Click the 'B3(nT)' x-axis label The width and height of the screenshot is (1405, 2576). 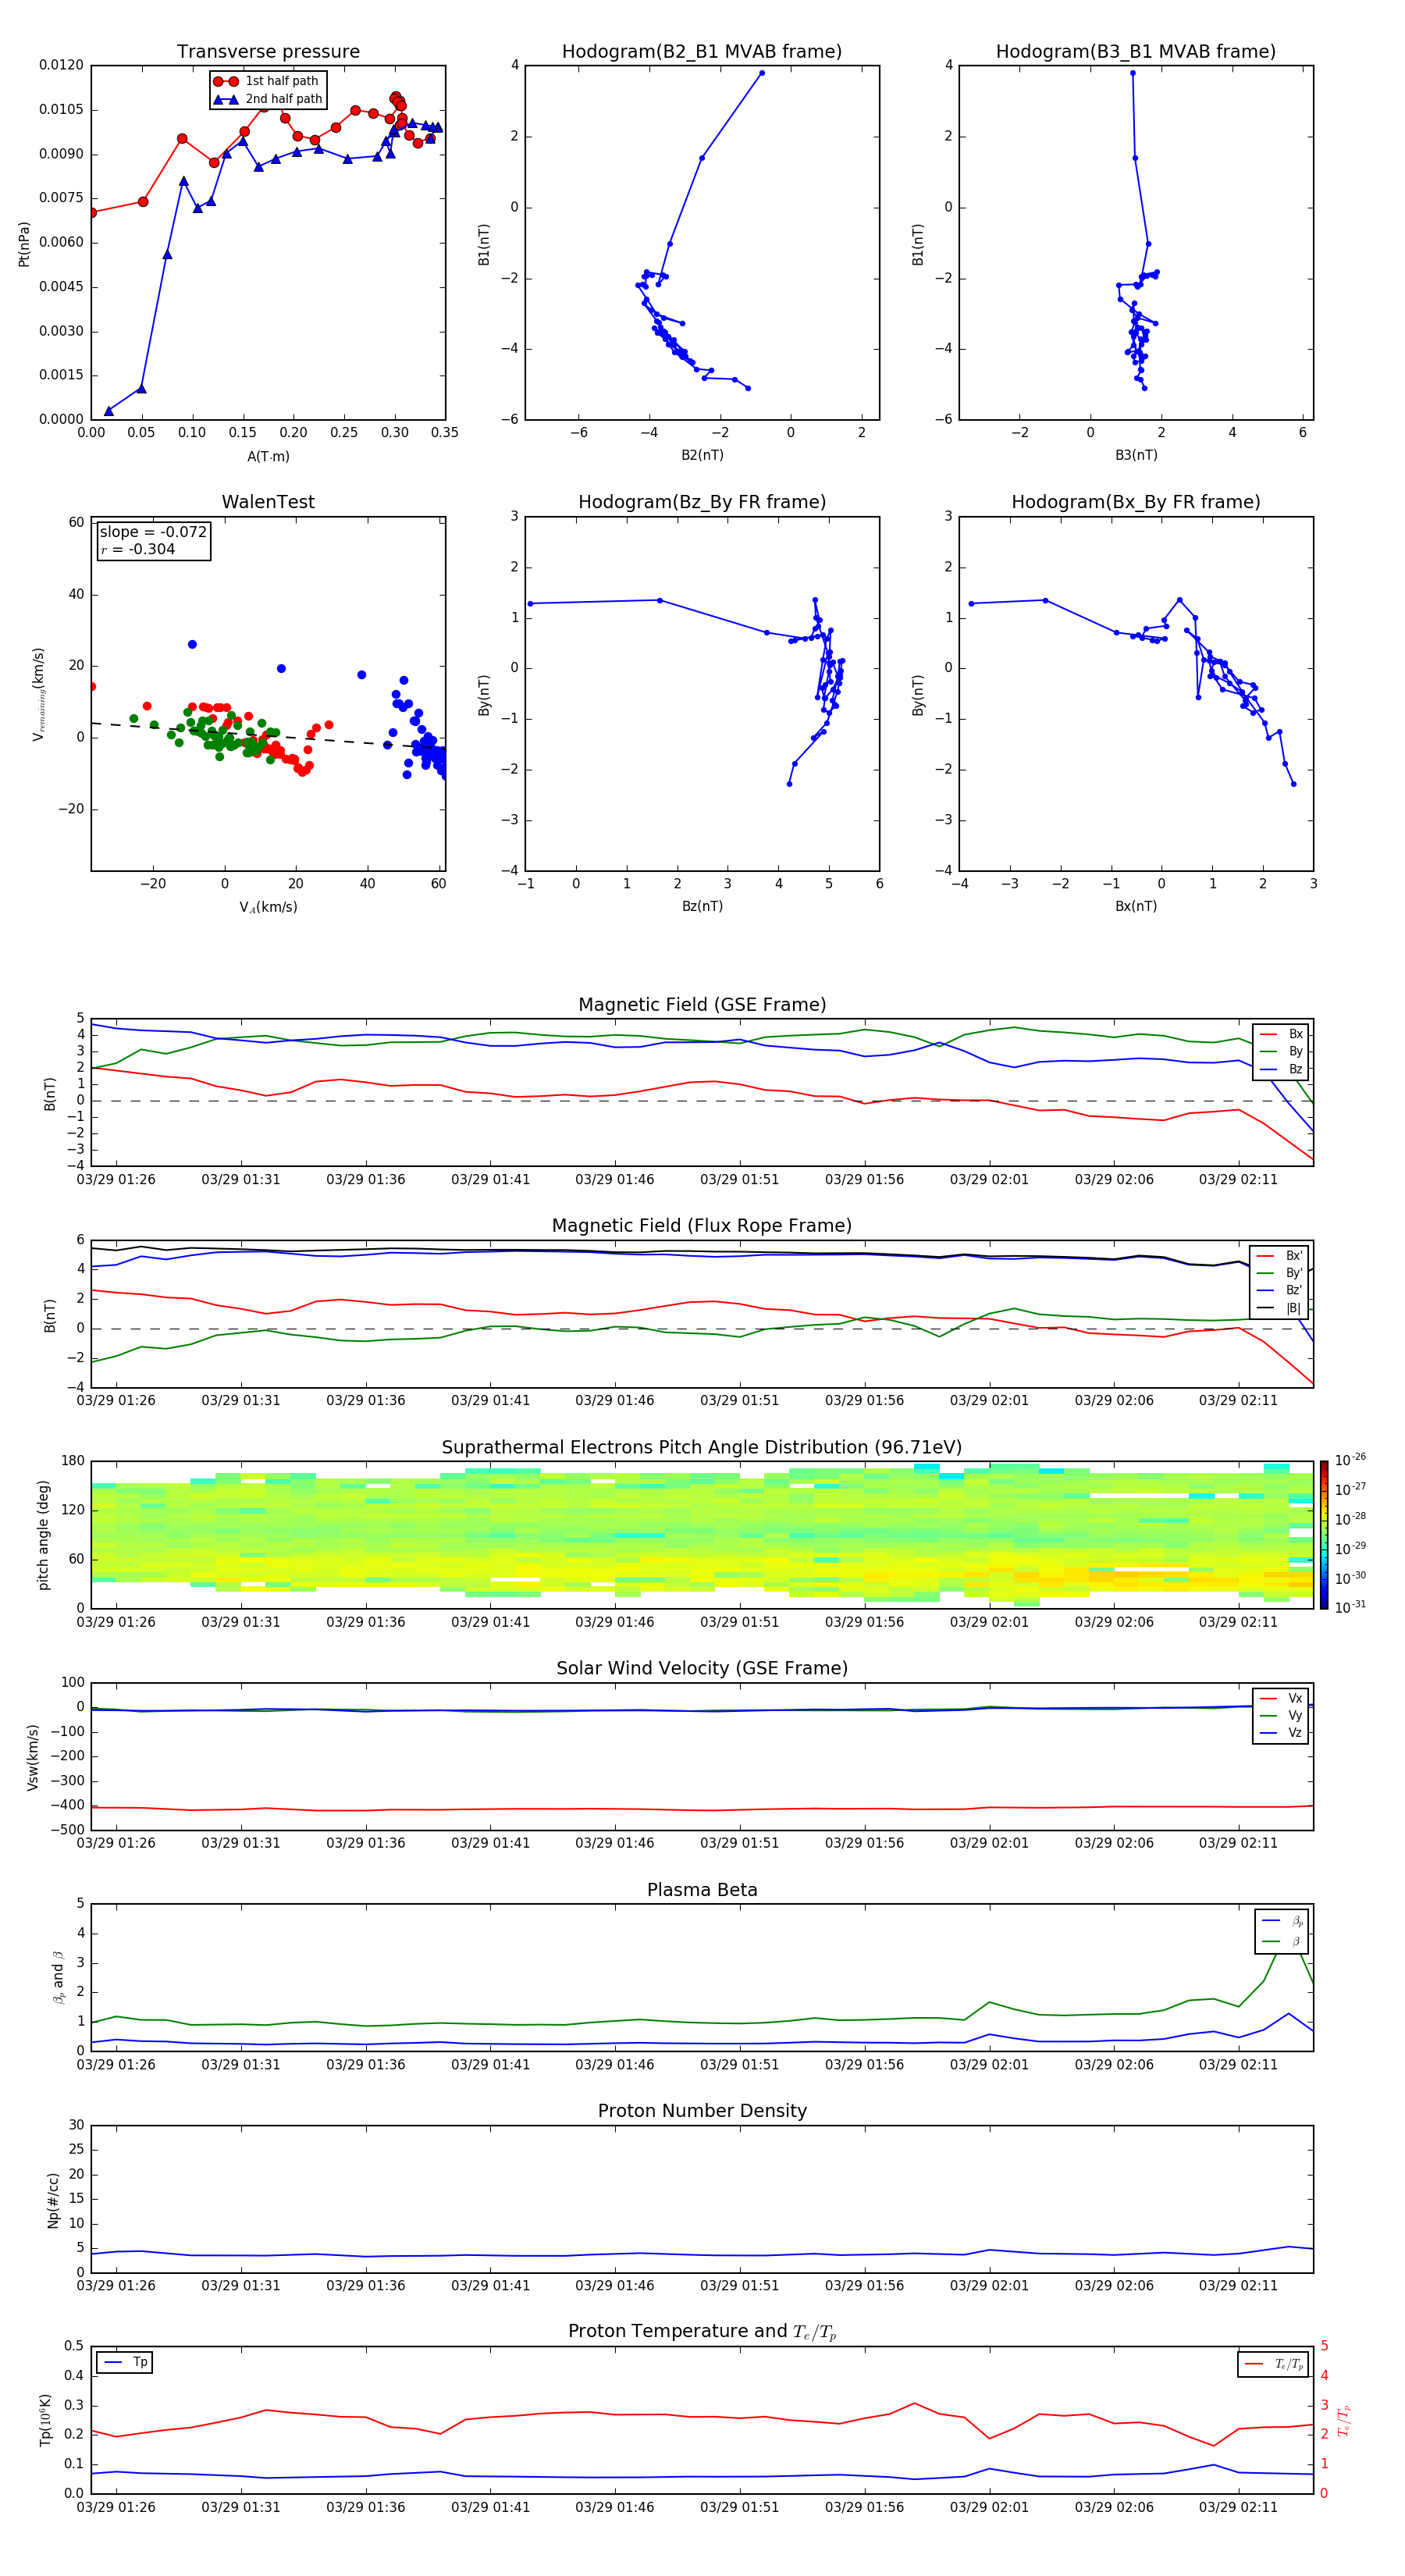1136,455
